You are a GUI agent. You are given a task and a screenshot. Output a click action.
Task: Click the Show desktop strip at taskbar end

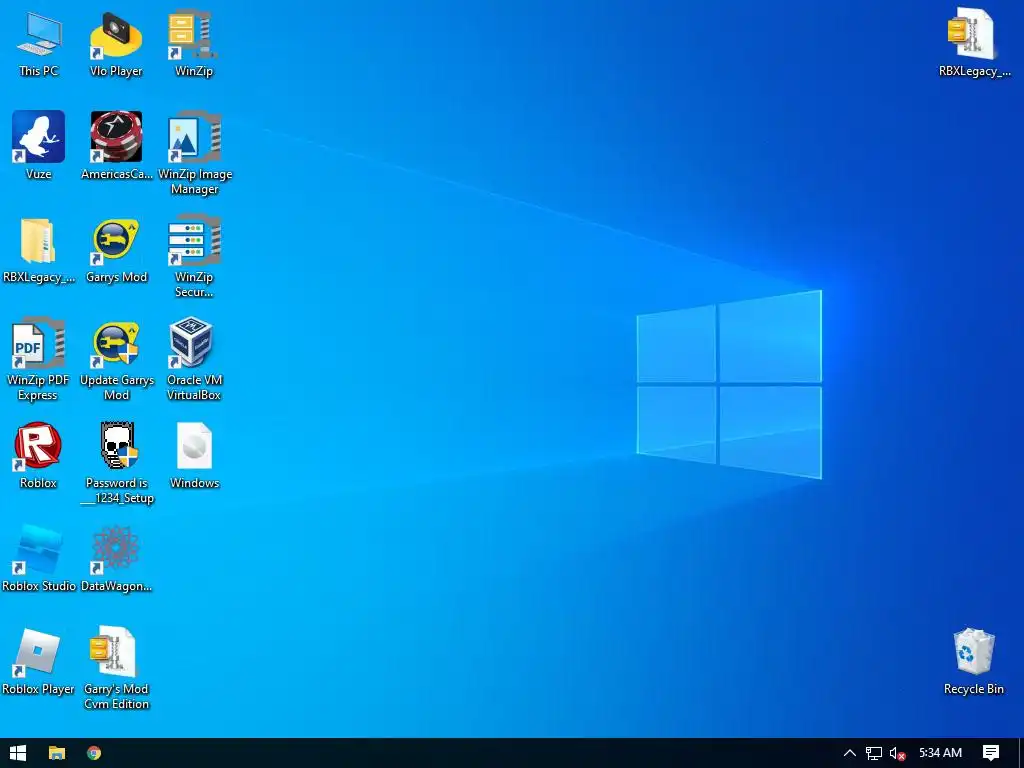(1021, 753)
